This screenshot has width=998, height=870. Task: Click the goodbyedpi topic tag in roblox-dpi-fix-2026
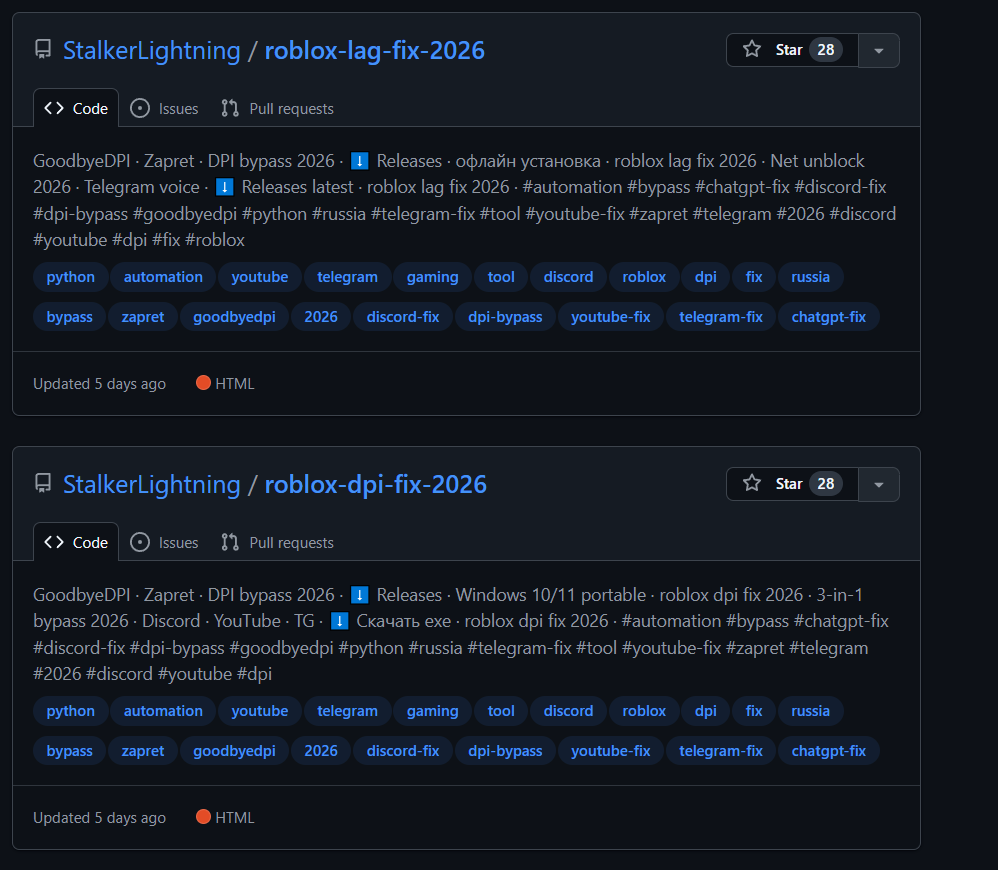pyautogui.click(x=234, y=750)
